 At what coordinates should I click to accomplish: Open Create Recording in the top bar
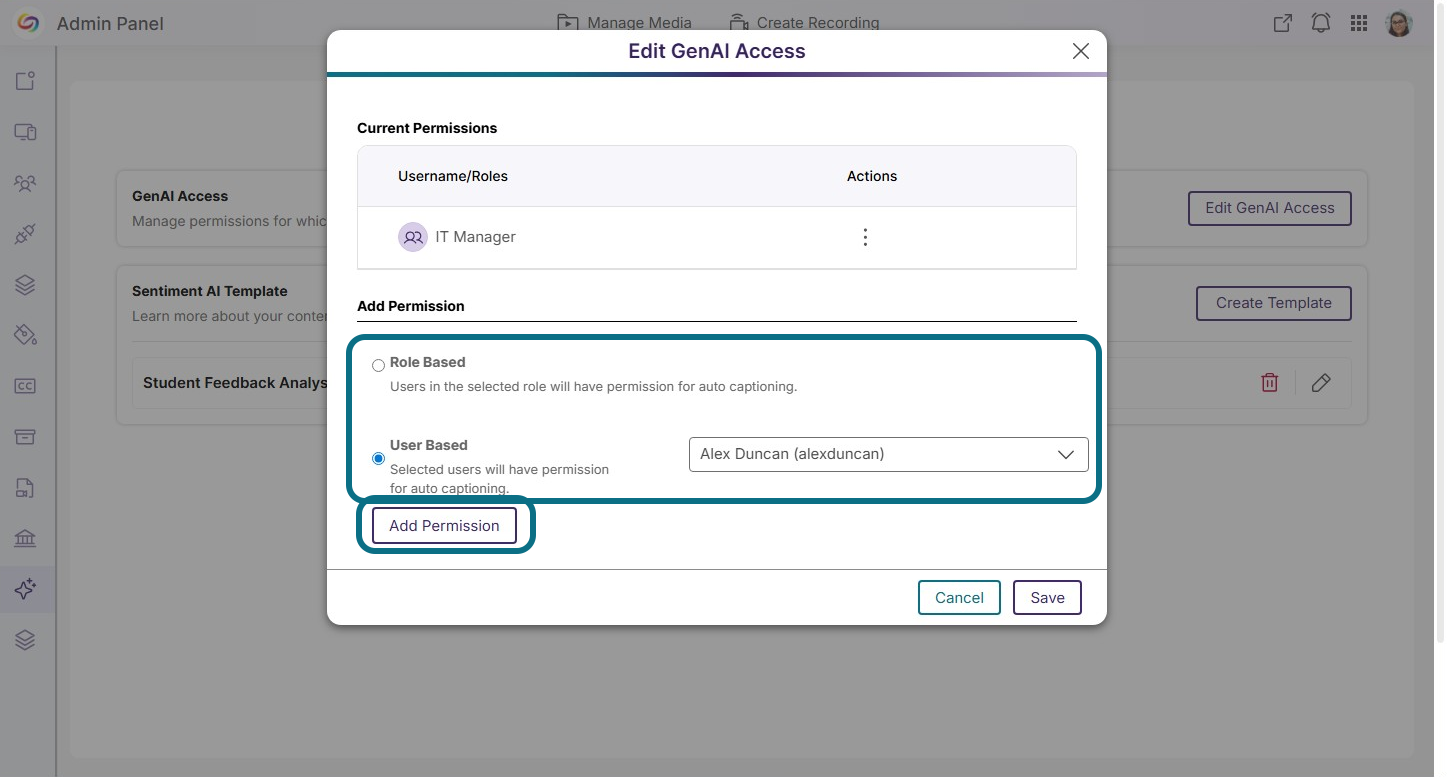pos(804,22)
